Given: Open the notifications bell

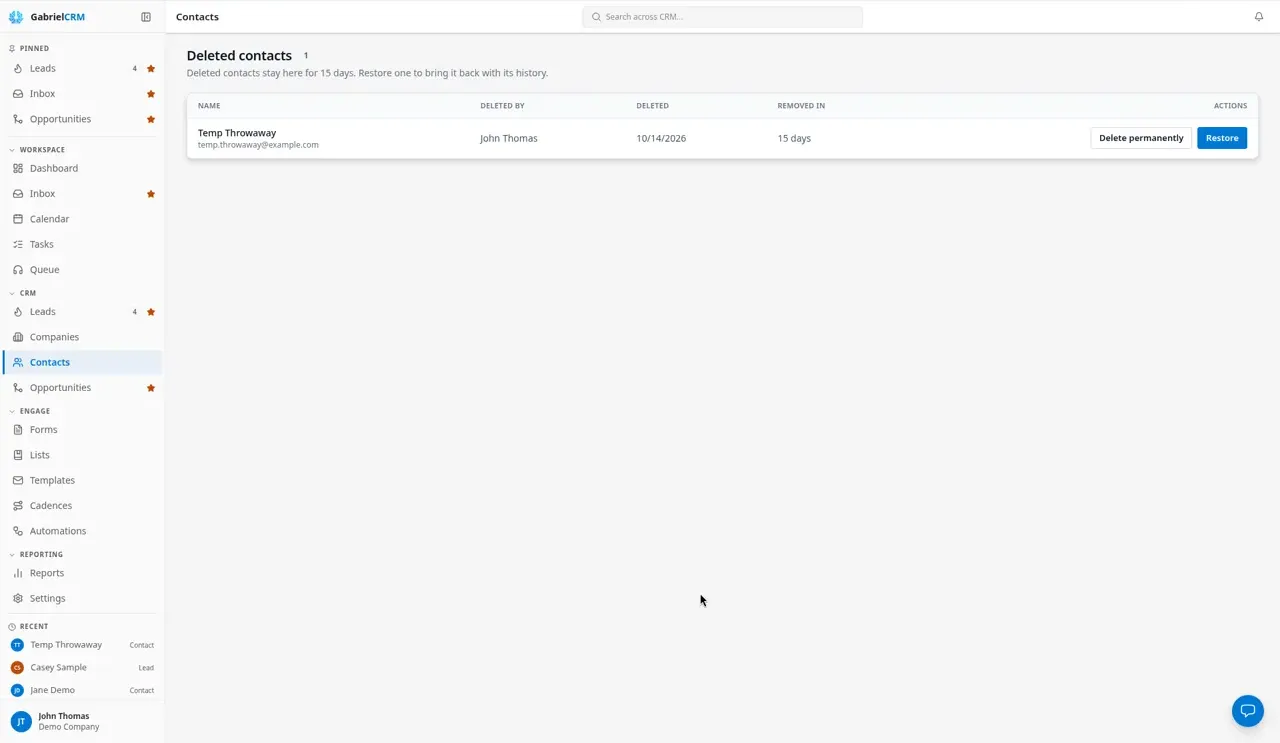Looking at the screenshot, I should pyautogui.click(x=1259, y=17).
